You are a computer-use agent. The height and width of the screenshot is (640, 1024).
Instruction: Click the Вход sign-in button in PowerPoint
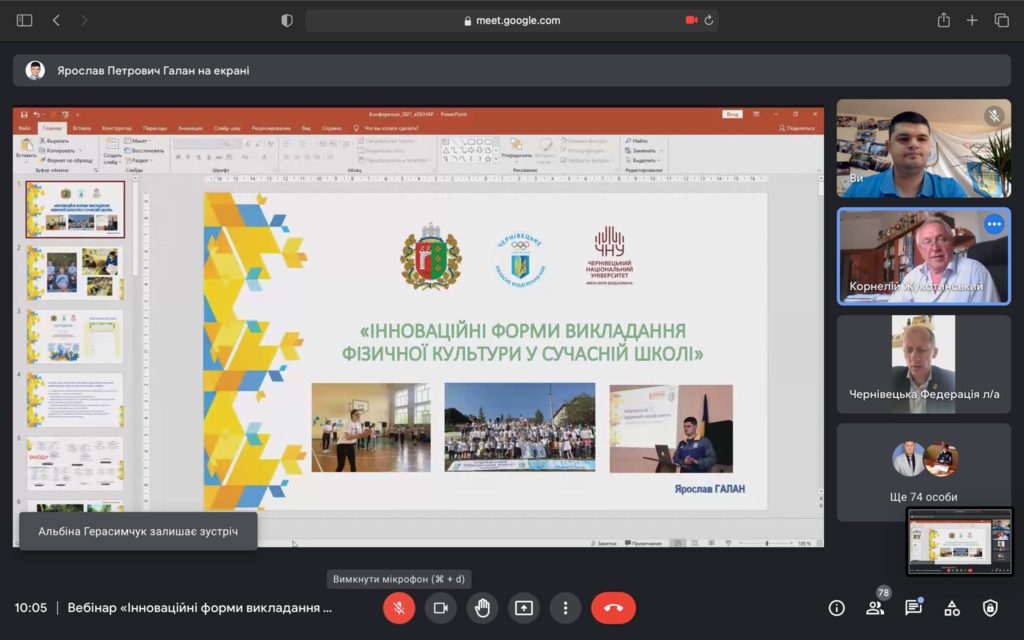tap(732, 114)
